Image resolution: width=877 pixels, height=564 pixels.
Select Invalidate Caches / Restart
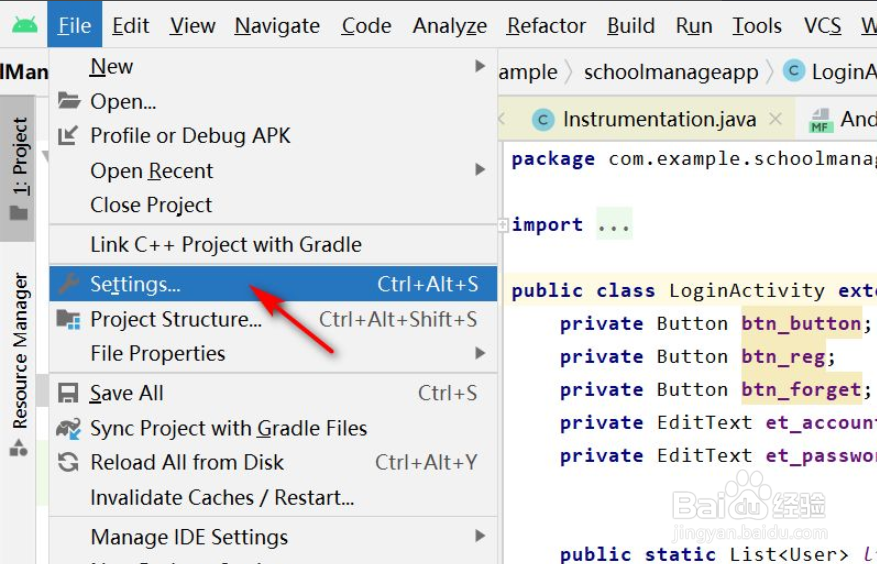point(222,497)
